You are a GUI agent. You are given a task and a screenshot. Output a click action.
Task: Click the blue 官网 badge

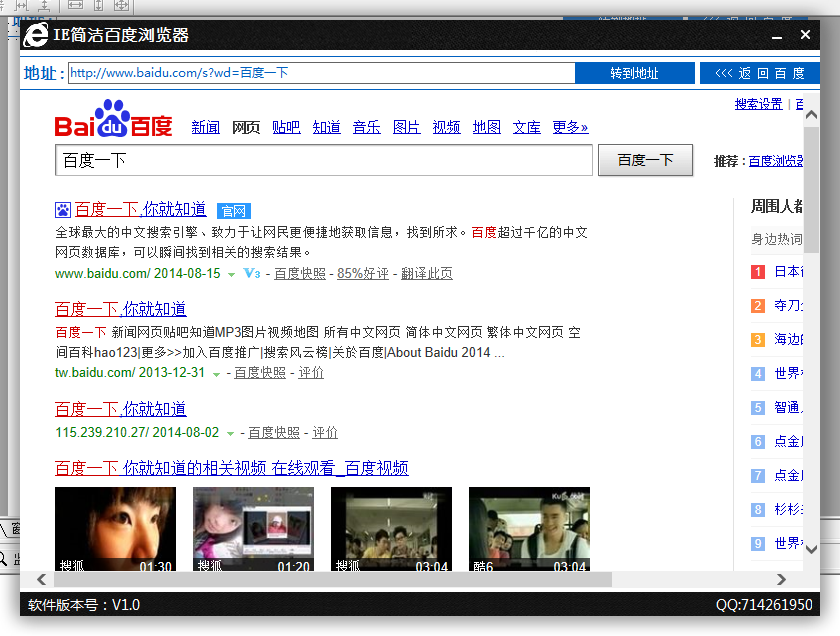pyautogui.click(x=234, y=211)
